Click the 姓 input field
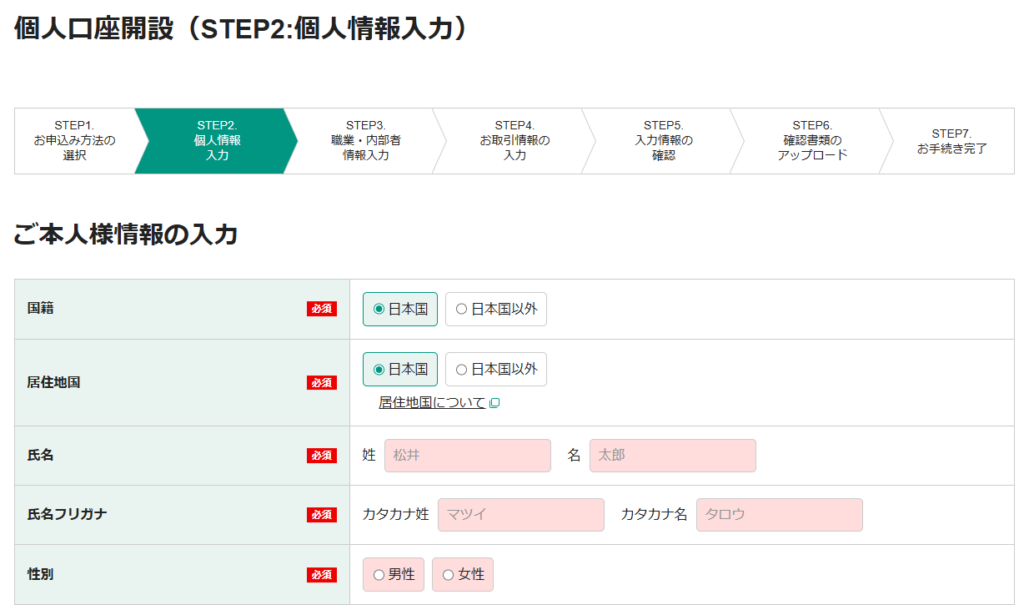Image resolution: width=1024 pixels, height=605 pixels. (x=467, y=455)
